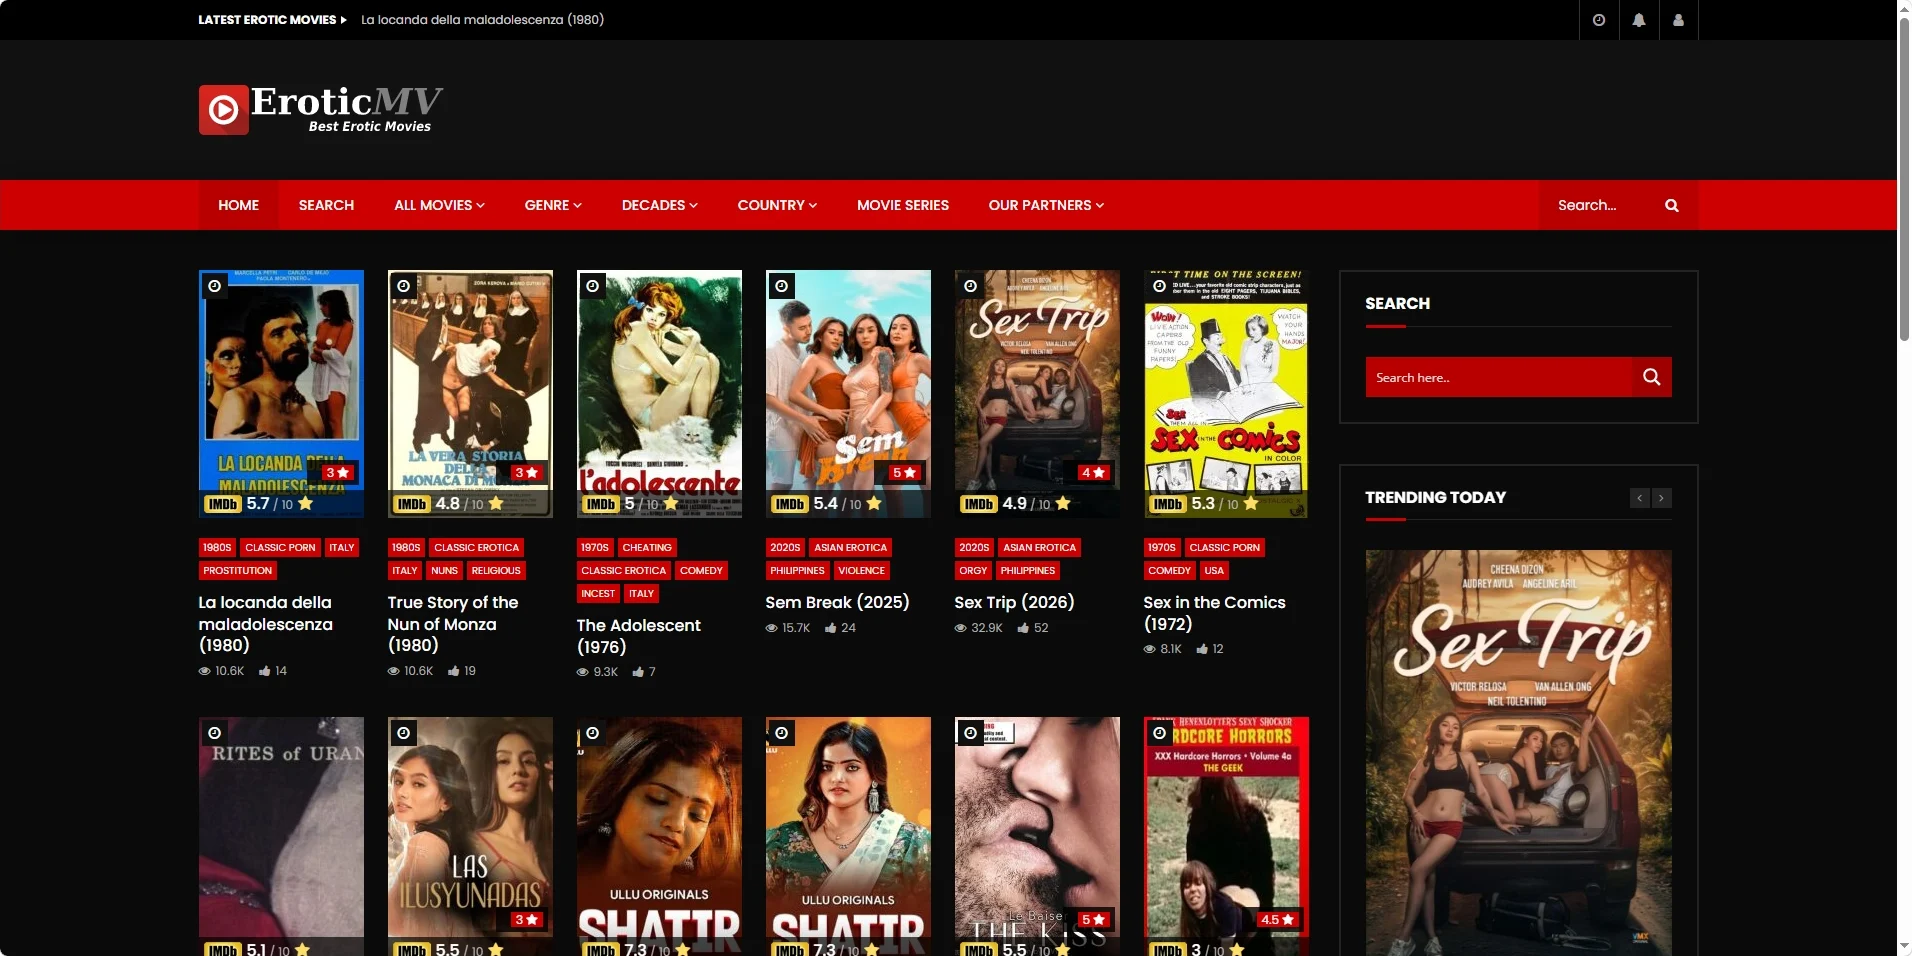Click the EroticMV site logo
This screenshot has height=956, width=1912.
pos(321,109)
